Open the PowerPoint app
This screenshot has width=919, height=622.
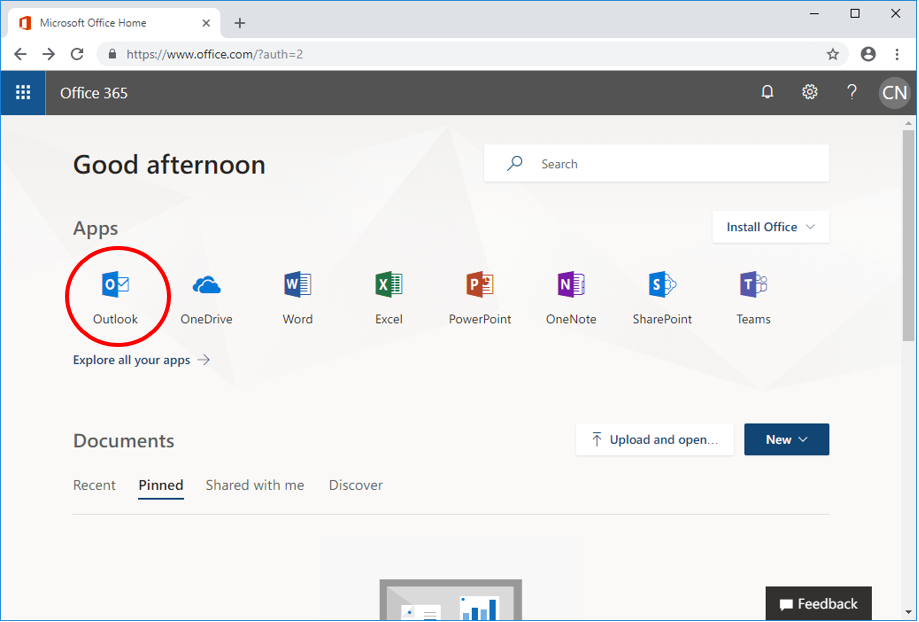coord(480,297)
